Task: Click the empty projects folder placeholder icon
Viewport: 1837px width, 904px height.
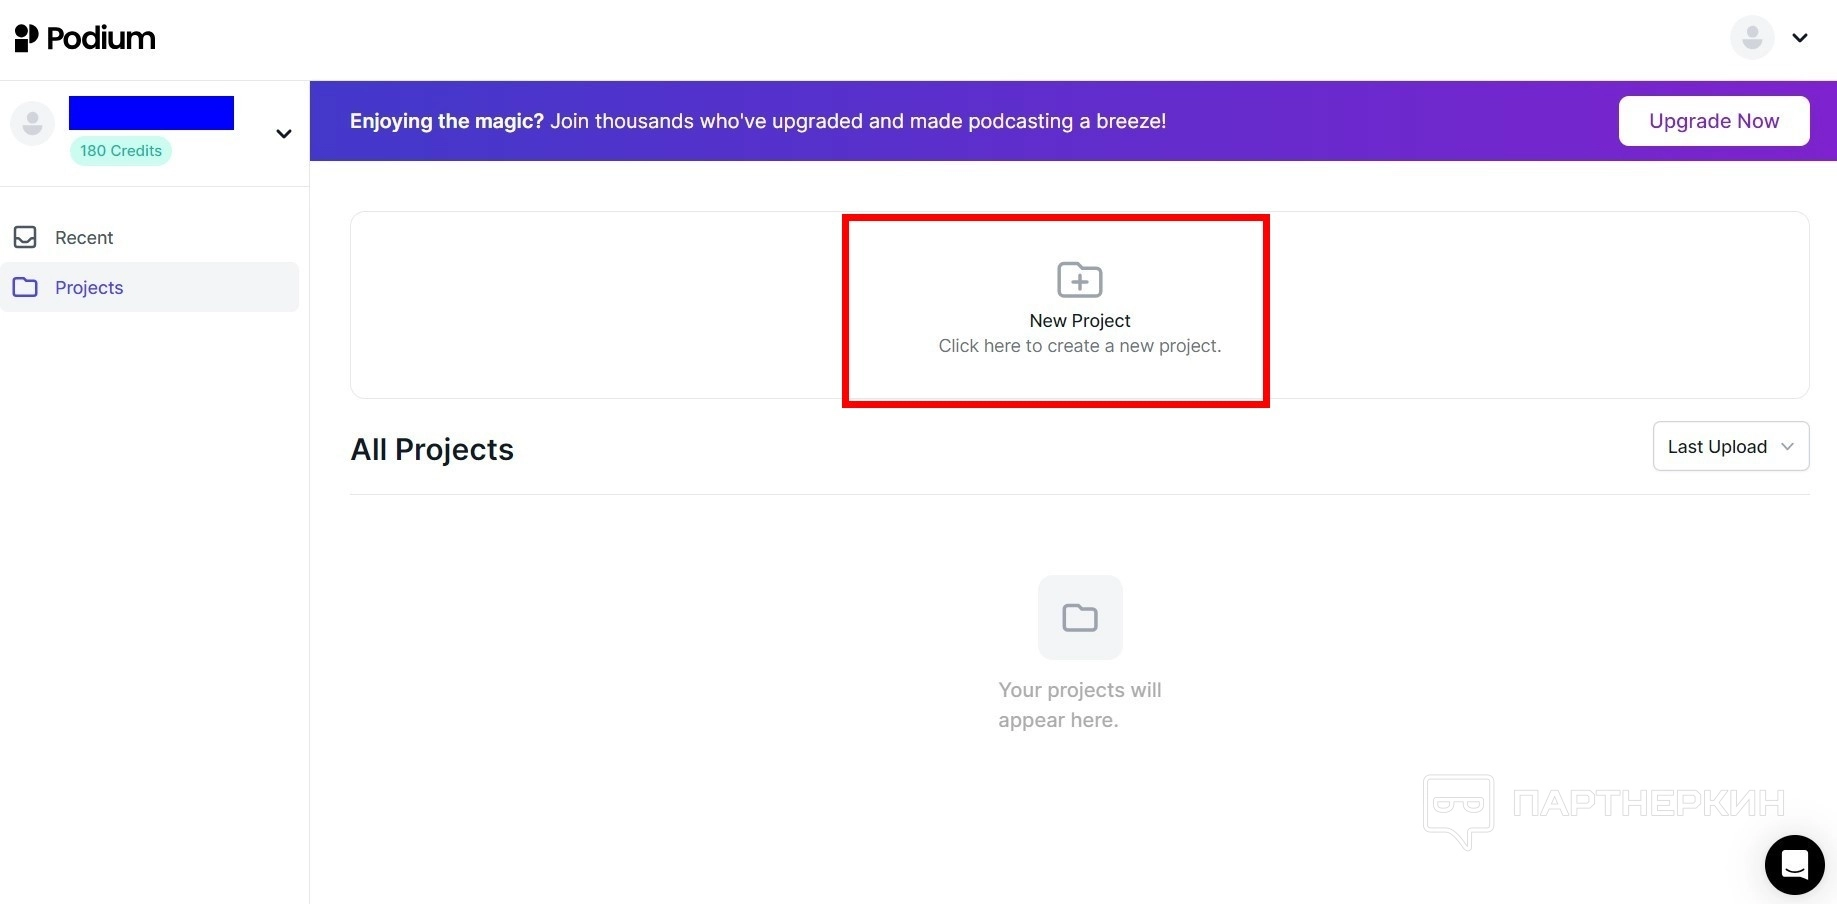Action: coord(1079,617)
